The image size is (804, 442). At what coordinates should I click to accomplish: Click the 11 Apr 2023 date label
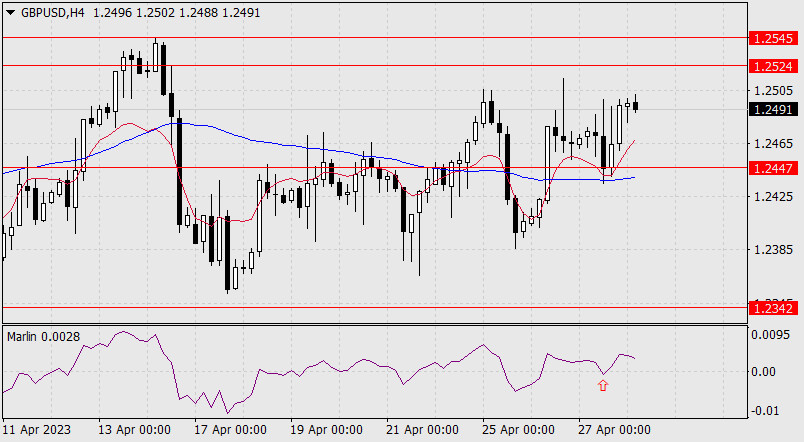pyautogui.click(x=37, y=429)
